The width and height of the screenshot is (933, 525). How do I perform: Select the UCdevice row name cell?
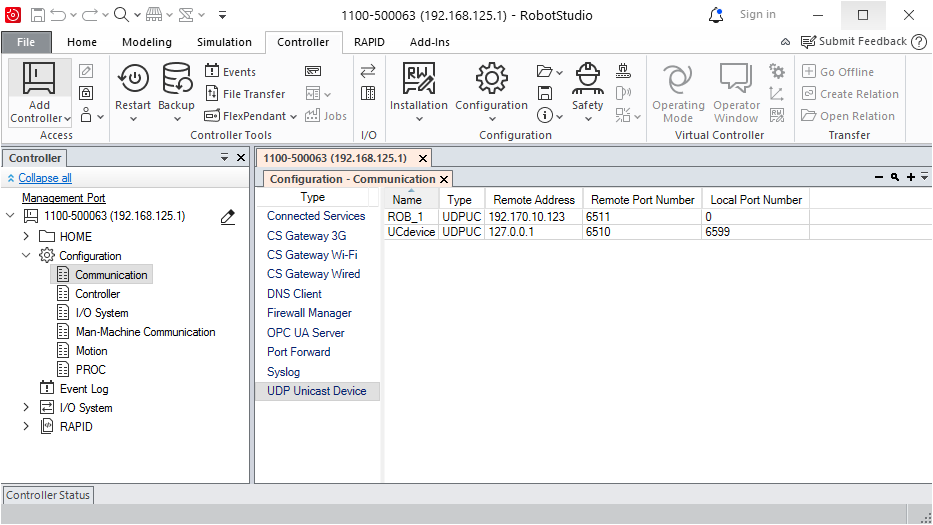(411, 232)
